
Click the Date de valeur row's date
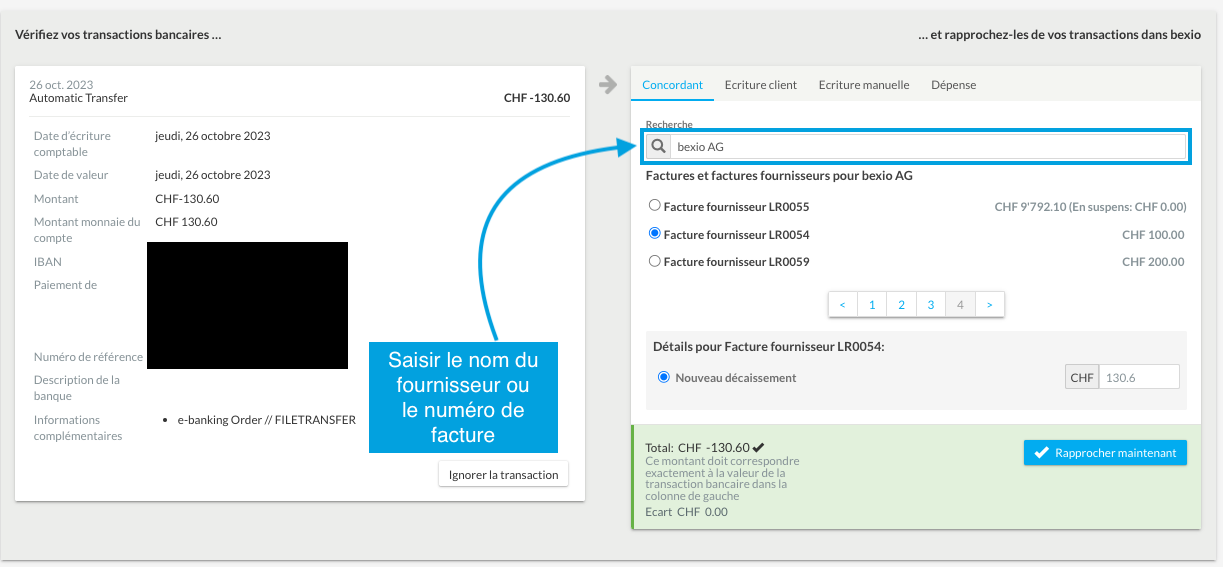click(213, 175)
